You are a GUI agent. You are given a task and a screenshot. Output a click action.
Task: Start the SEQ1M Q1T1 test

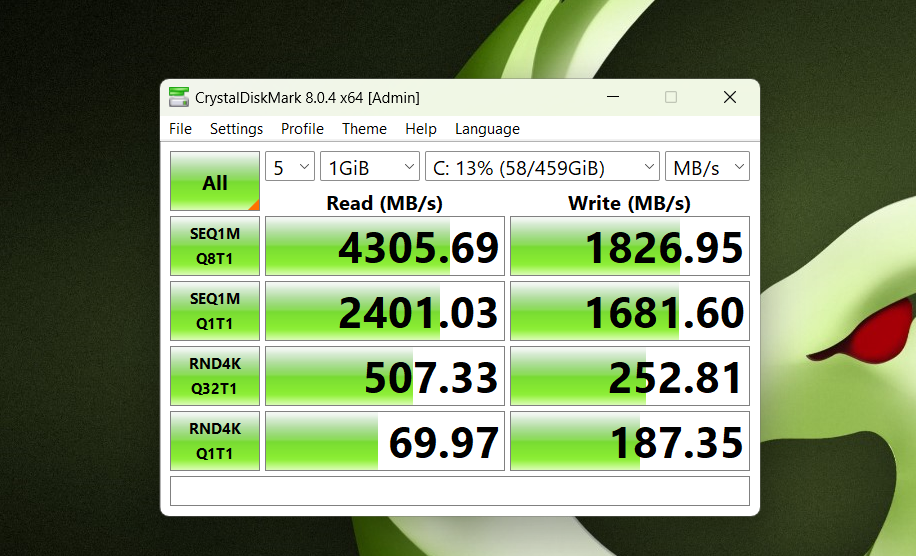click(215, 311)
